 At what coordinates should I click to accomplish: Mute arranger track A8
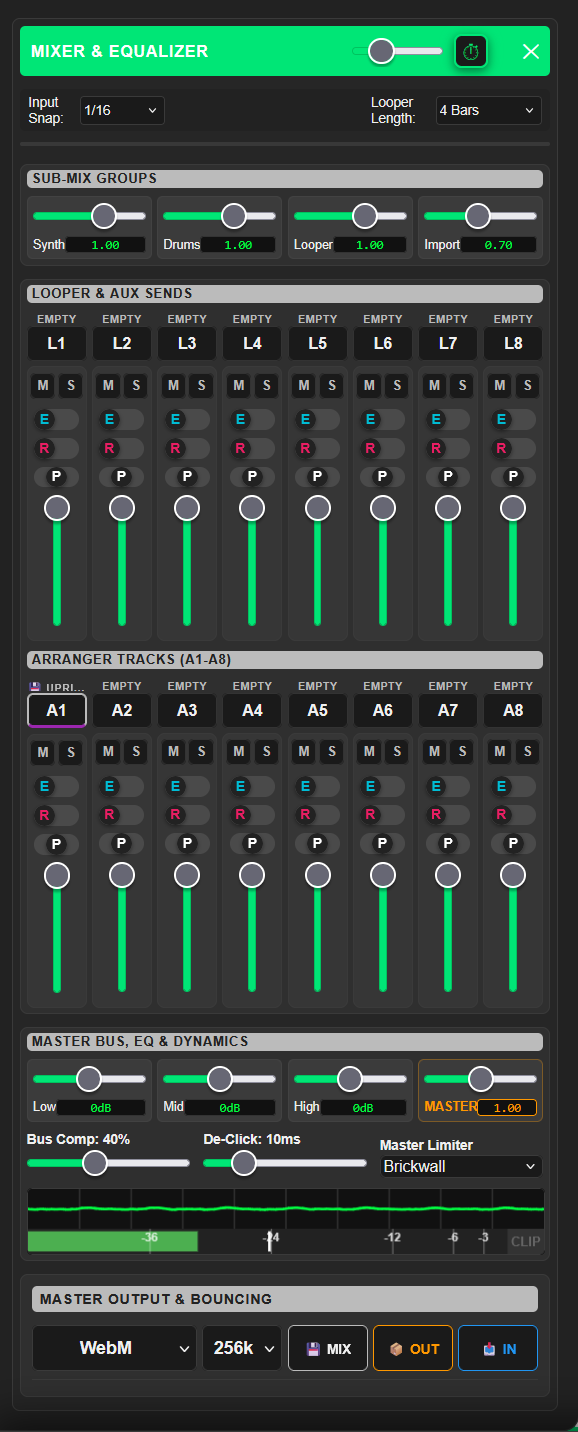click(500, 752)
